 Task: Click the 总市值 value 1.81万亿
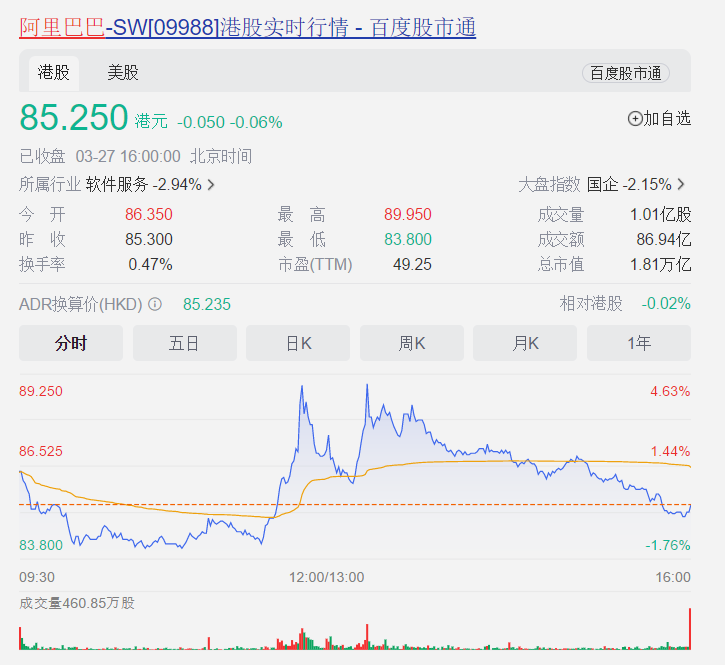click(661, 265)
